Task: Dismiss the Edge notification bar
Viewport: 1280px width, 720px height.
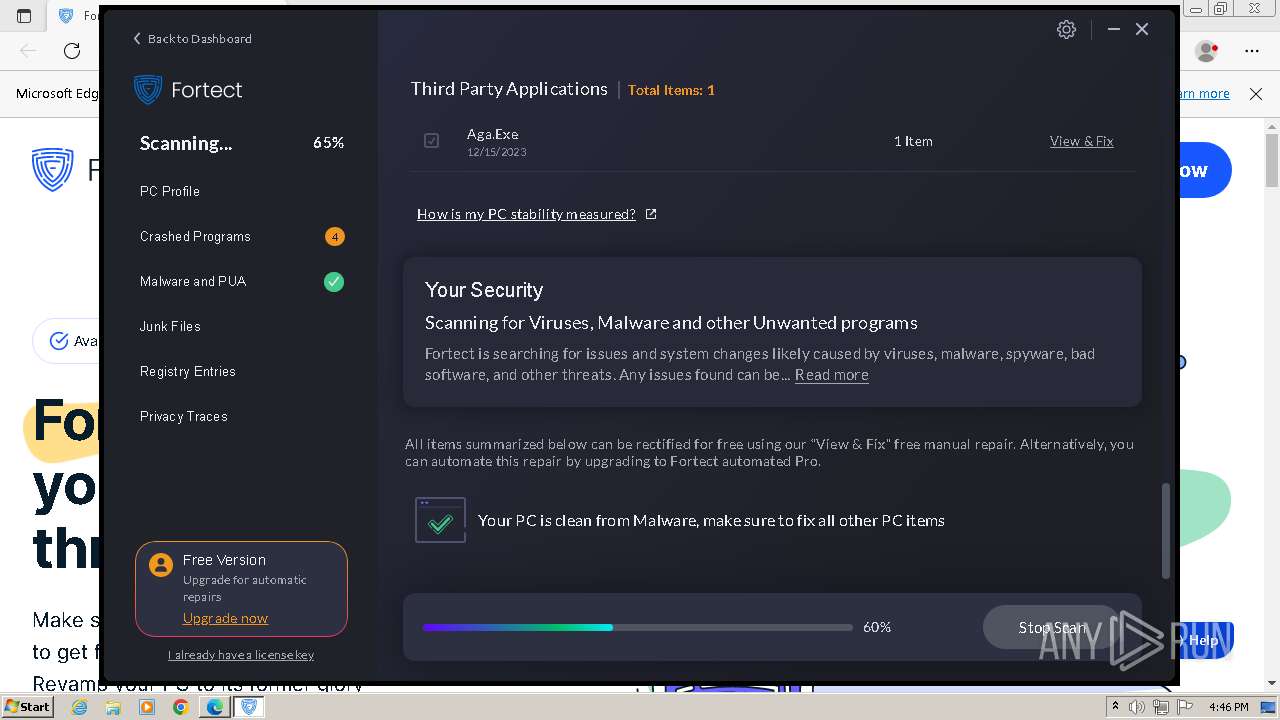Action: click(x=1256, y=94)
